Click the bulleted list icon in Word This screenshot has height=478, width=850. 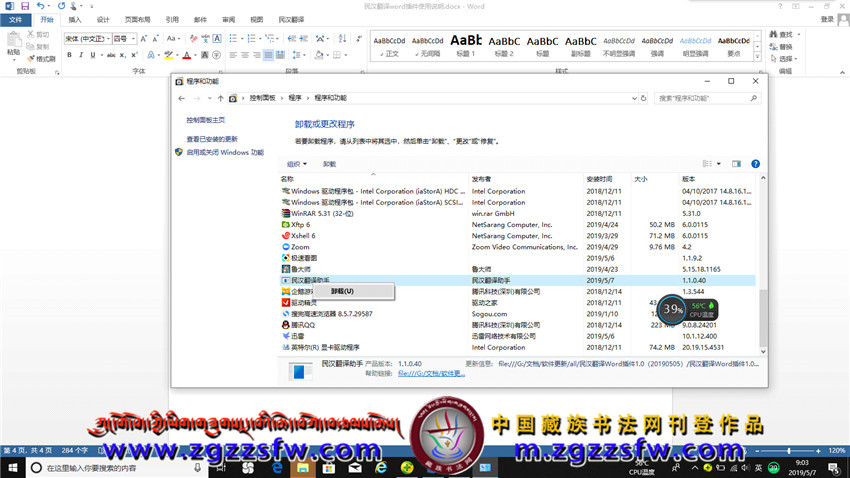pyautogui.click(x=233, y=38)
